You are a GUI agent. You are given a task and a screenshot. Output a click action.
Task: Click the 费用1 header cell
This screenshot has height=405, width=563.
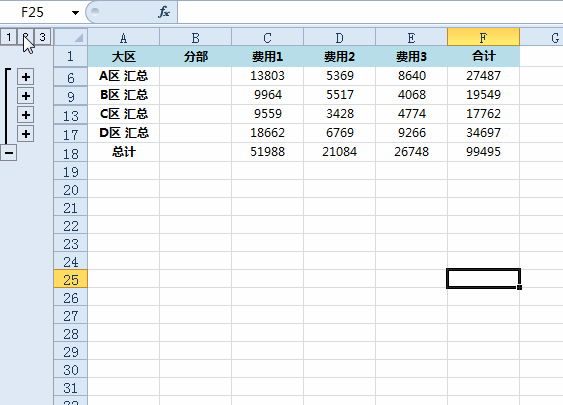pyautogui.click(x=267, y=56)
